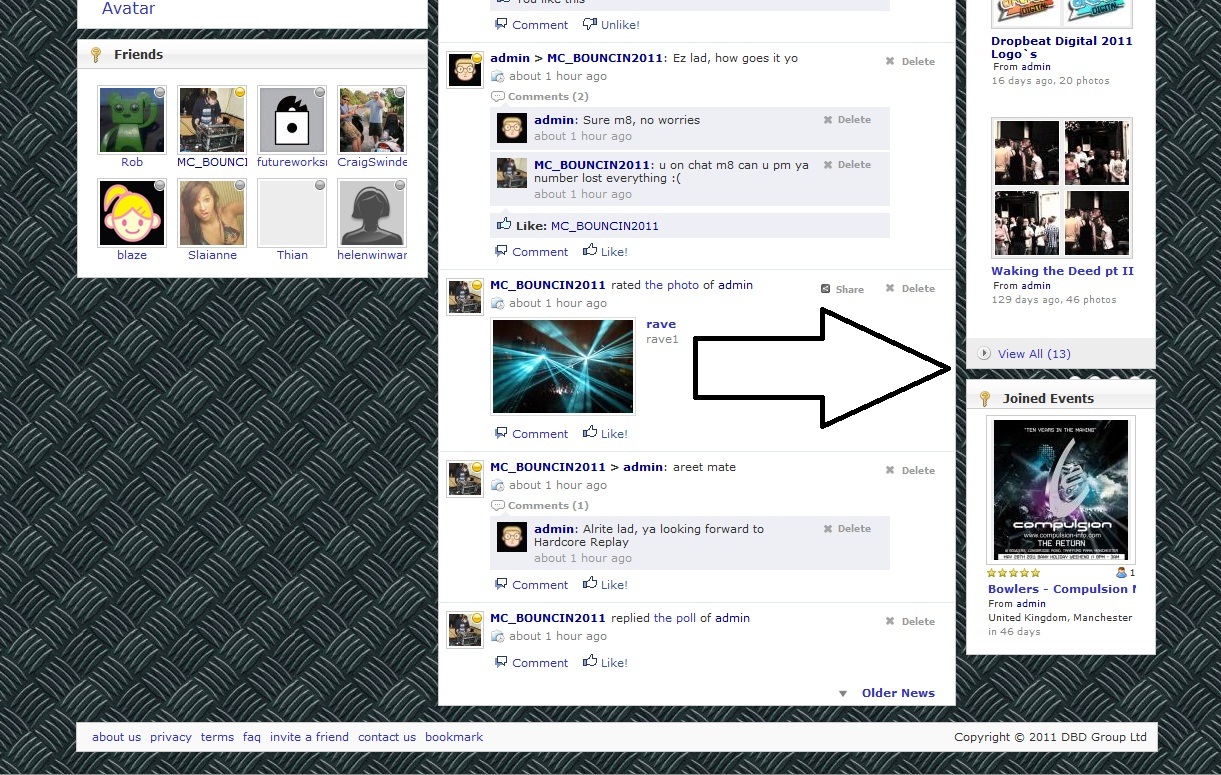
Task: Delete the replied the poll post
Action: (910, 621)
